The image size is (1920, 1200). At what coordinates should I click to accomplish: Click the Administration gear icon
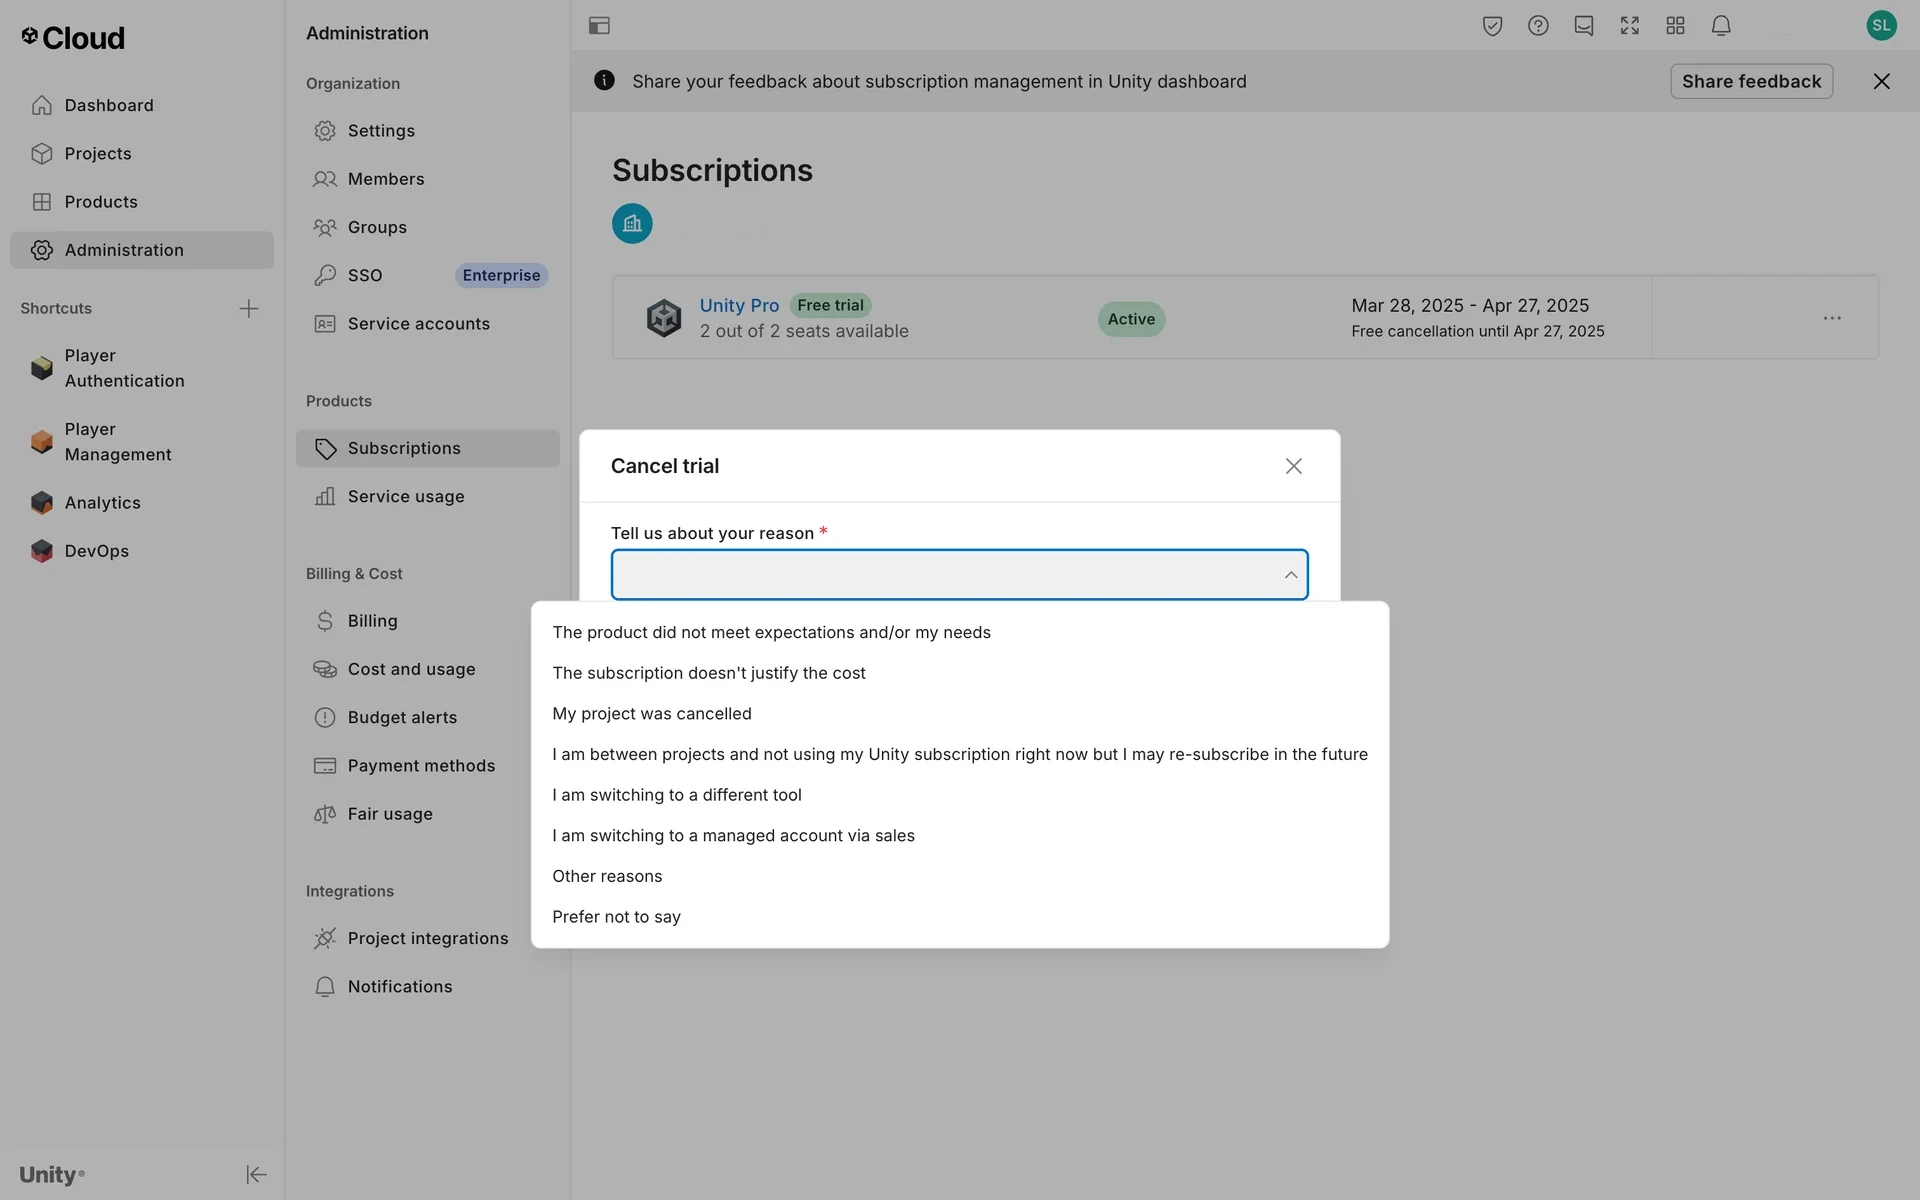pyautogui.click(x=41, y=250)
